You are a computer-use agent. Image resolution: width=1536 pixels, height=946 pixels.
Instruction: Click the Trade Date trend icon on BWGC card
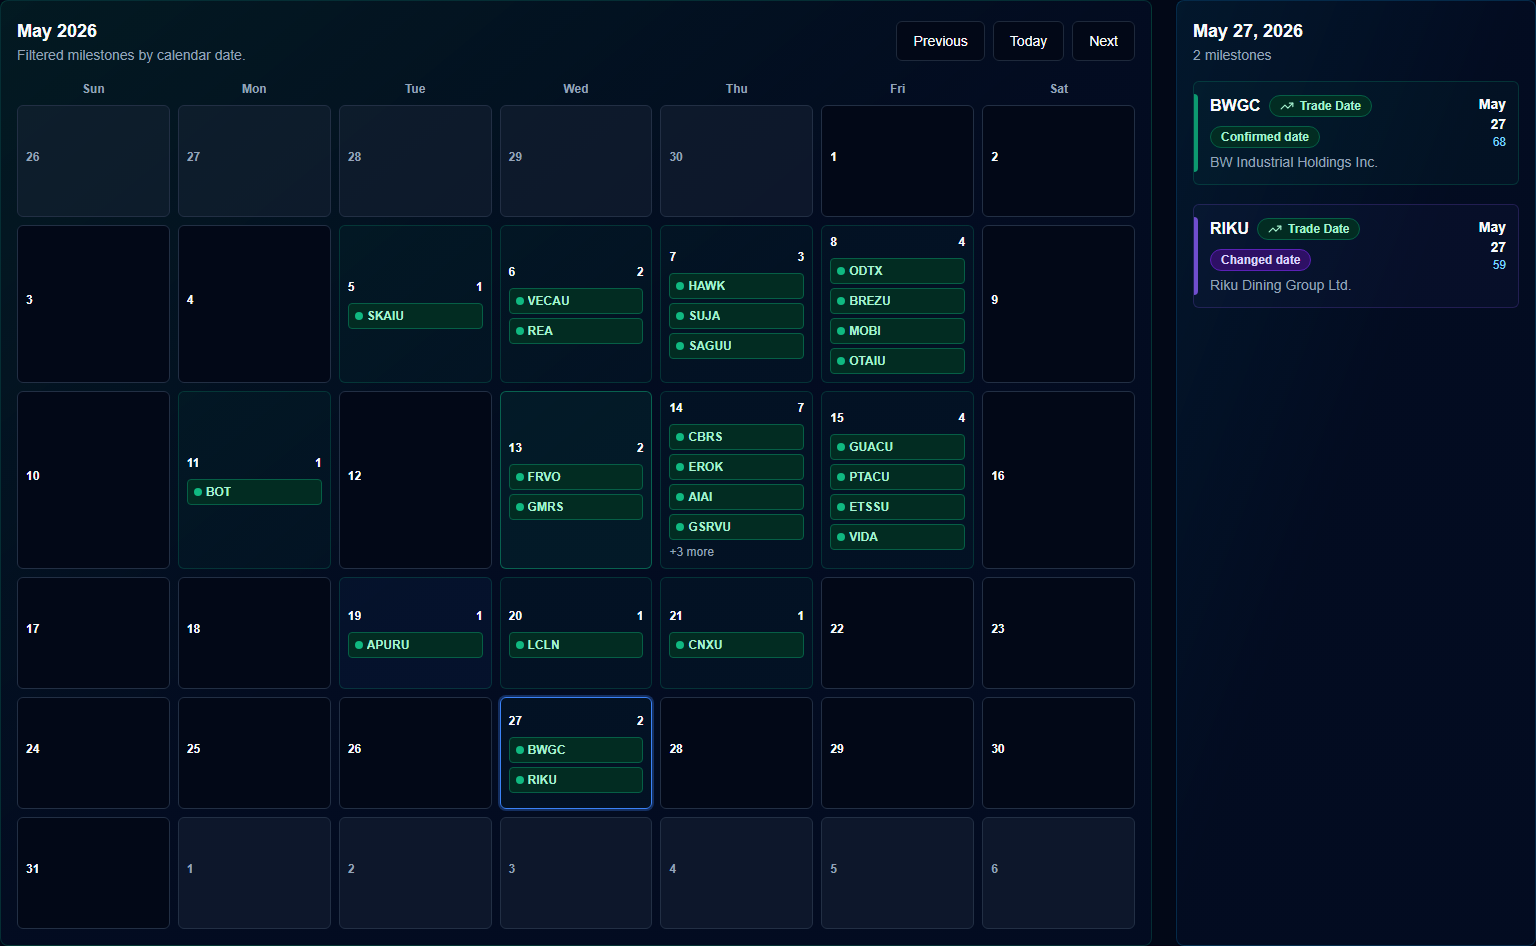point(1287,106)
